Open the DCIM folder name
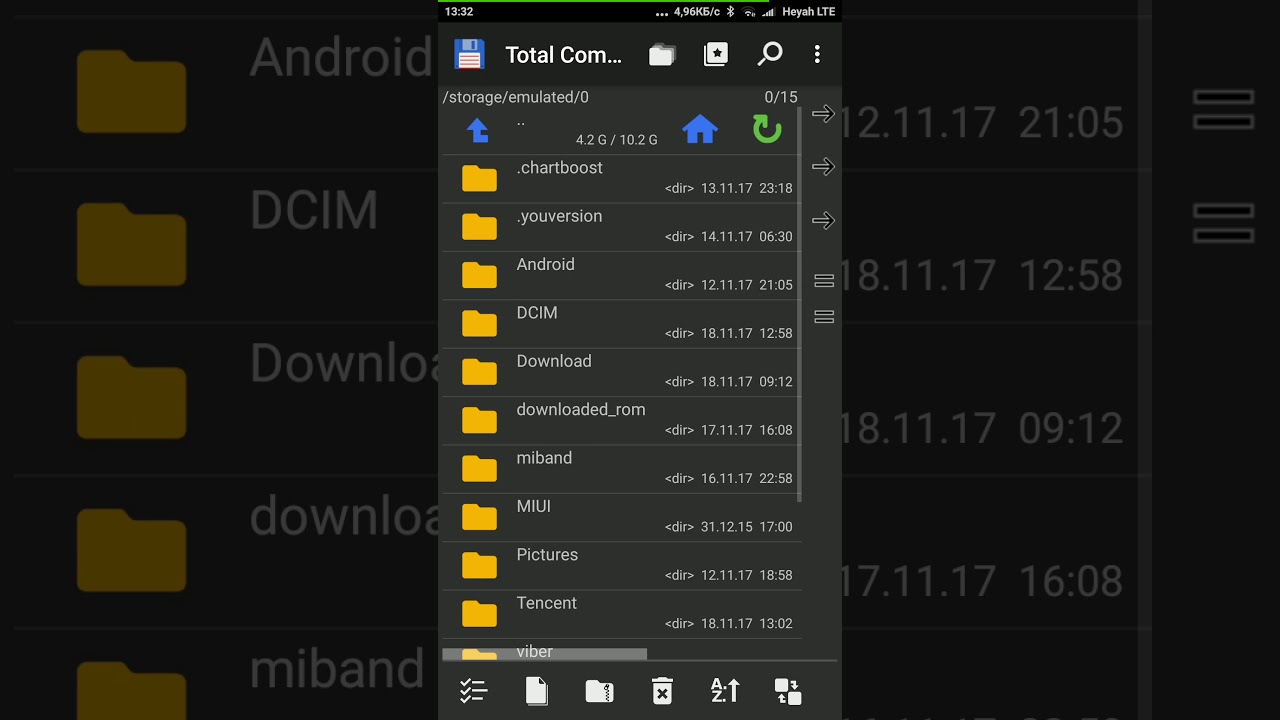 [537, 313]
